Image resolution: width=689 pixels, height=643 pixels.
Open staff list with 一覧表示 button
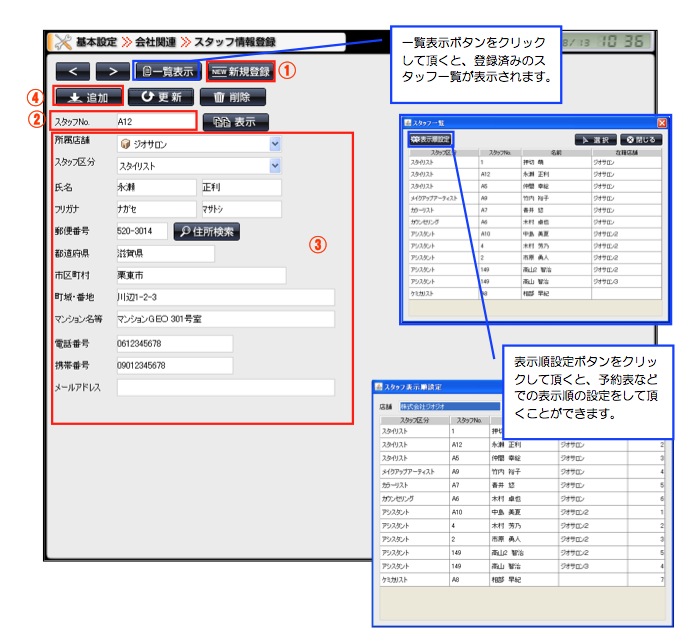coord(168,71)
